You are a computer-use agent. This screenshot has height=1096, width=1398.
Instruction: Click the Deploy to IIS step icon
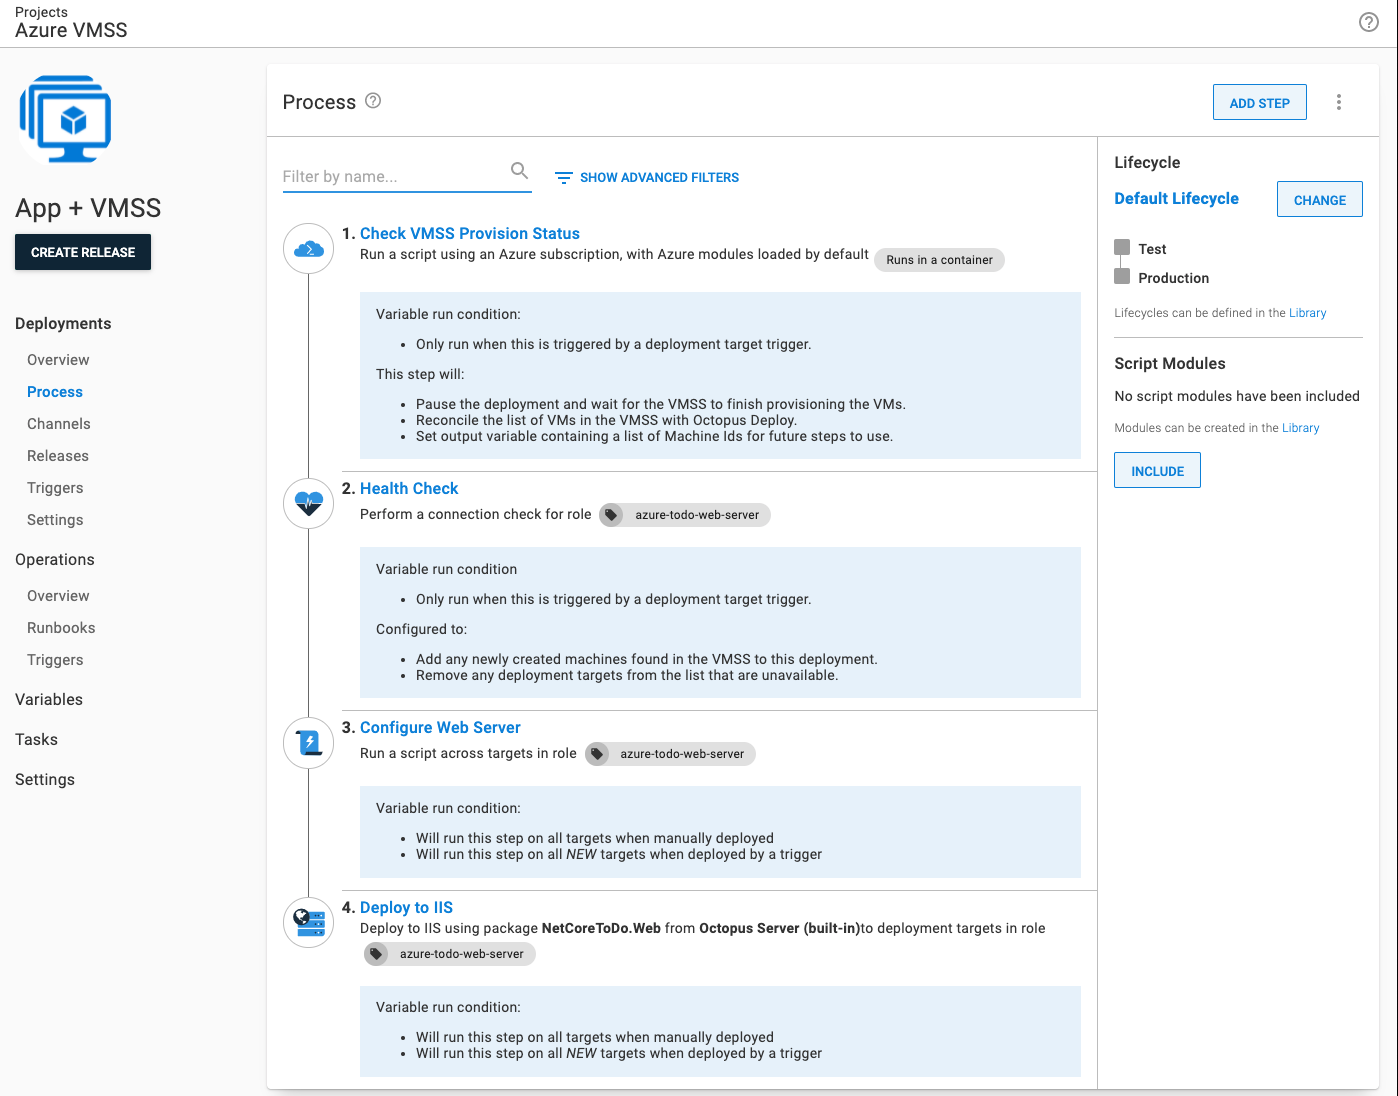click(308, 922)
